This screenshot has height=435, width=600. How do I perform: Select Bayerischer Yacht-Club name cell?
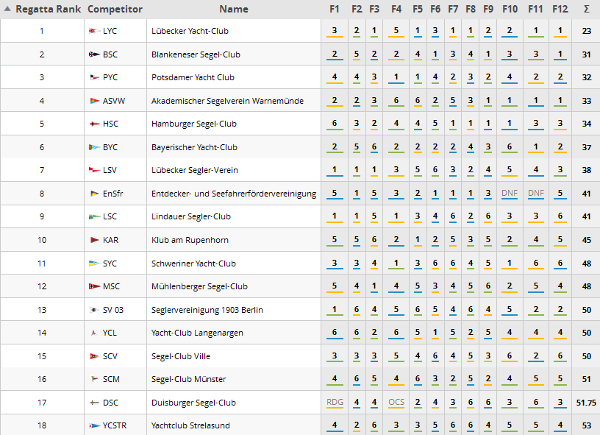point(194,147)
